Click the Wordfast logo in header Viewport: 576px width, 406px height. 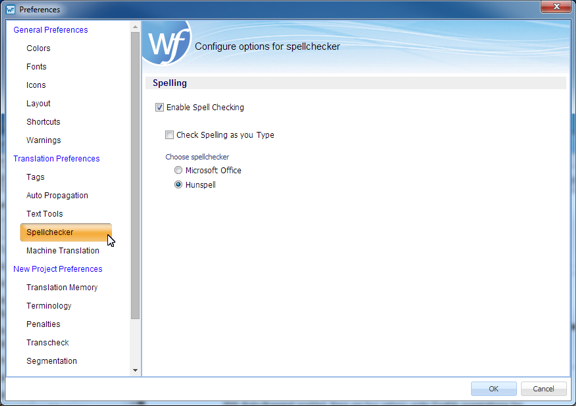(x=167, y=43)
